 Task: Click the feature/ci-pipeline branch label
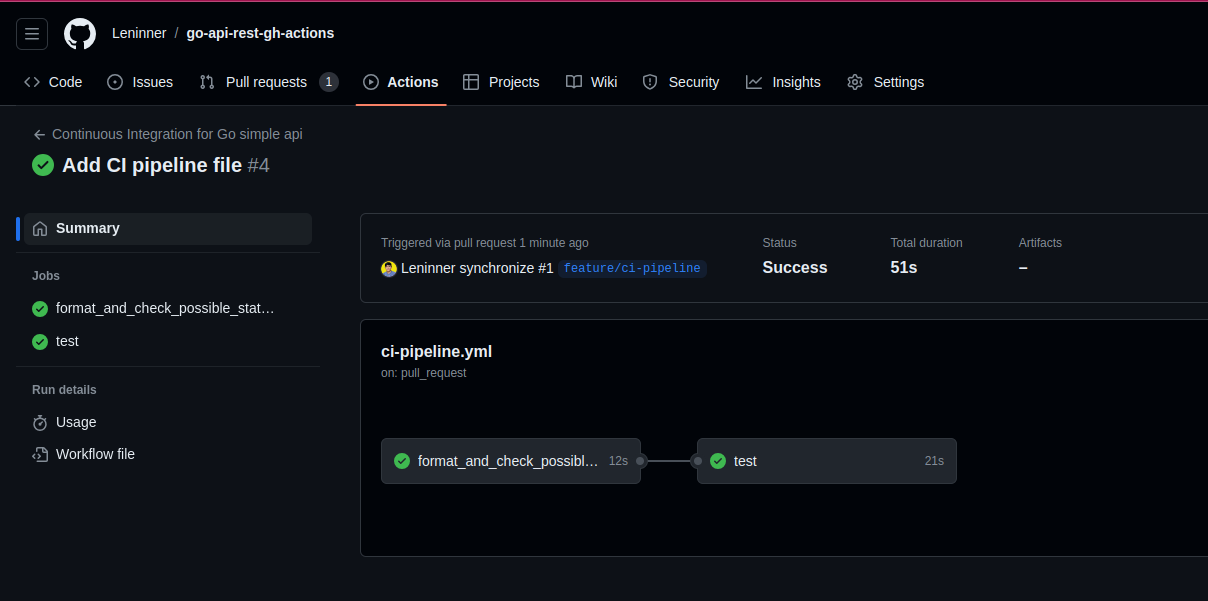click(632, 268)
